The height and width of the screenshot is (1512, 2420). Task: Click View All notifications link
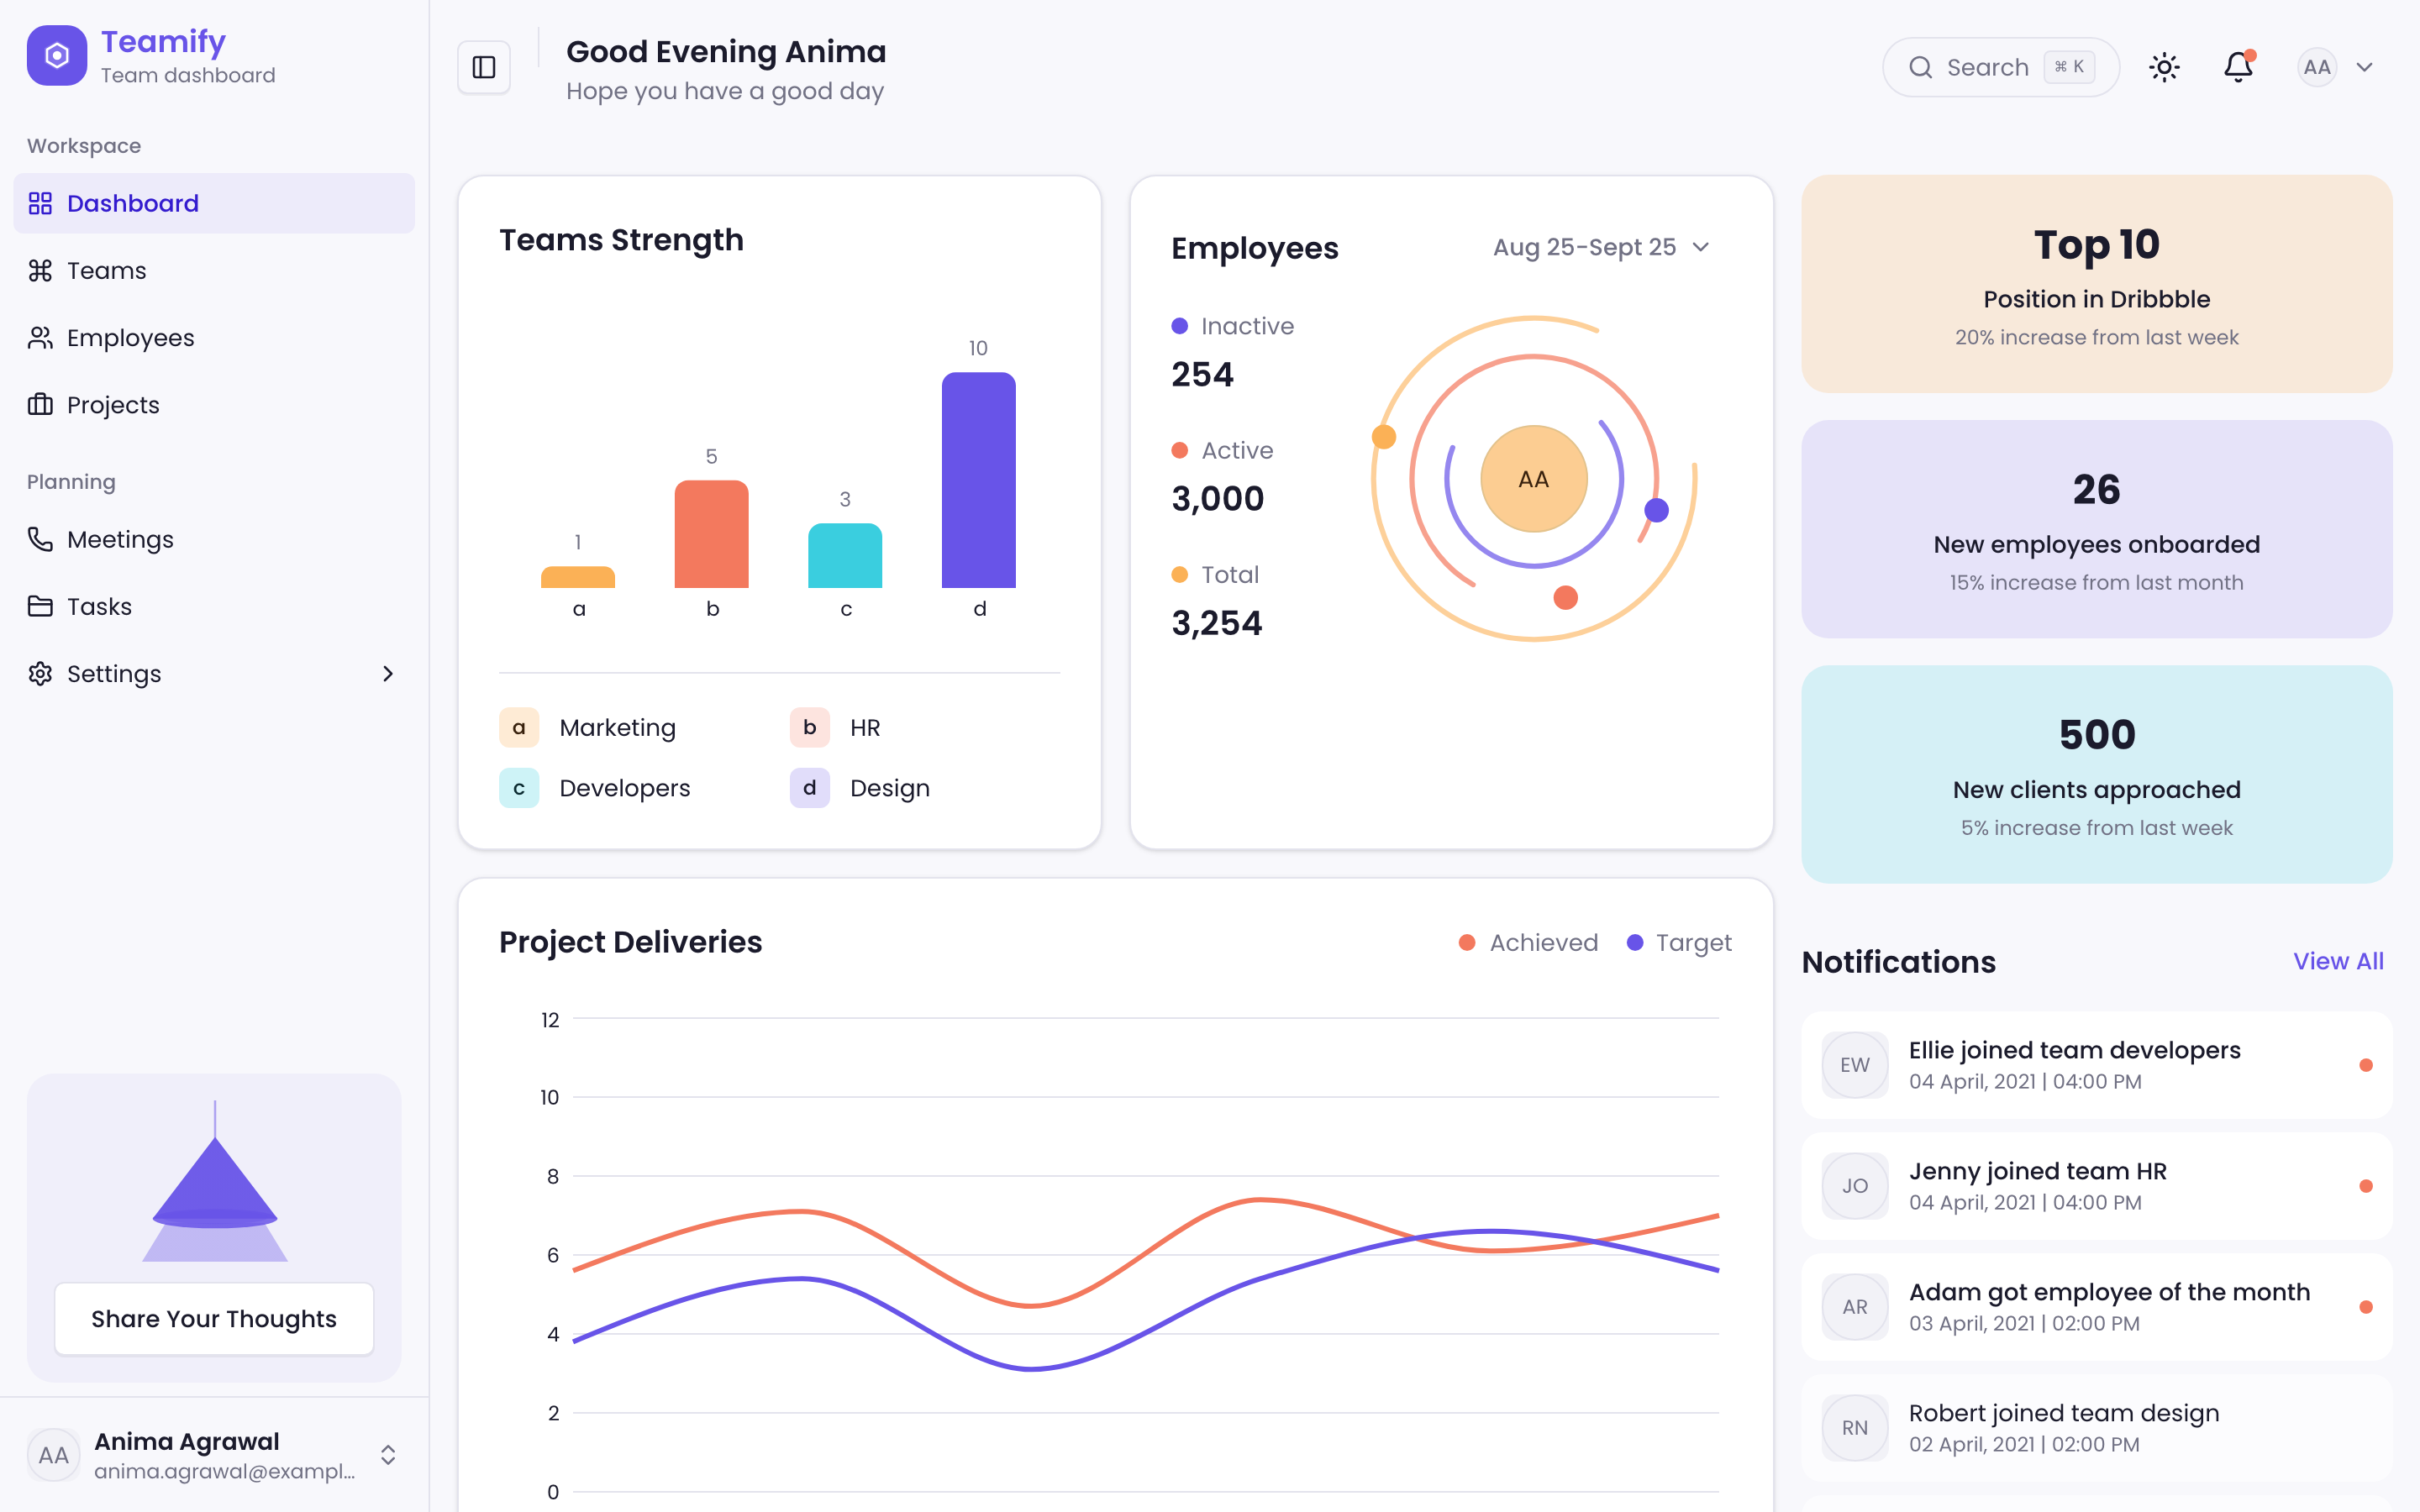tap(2338, 961)
